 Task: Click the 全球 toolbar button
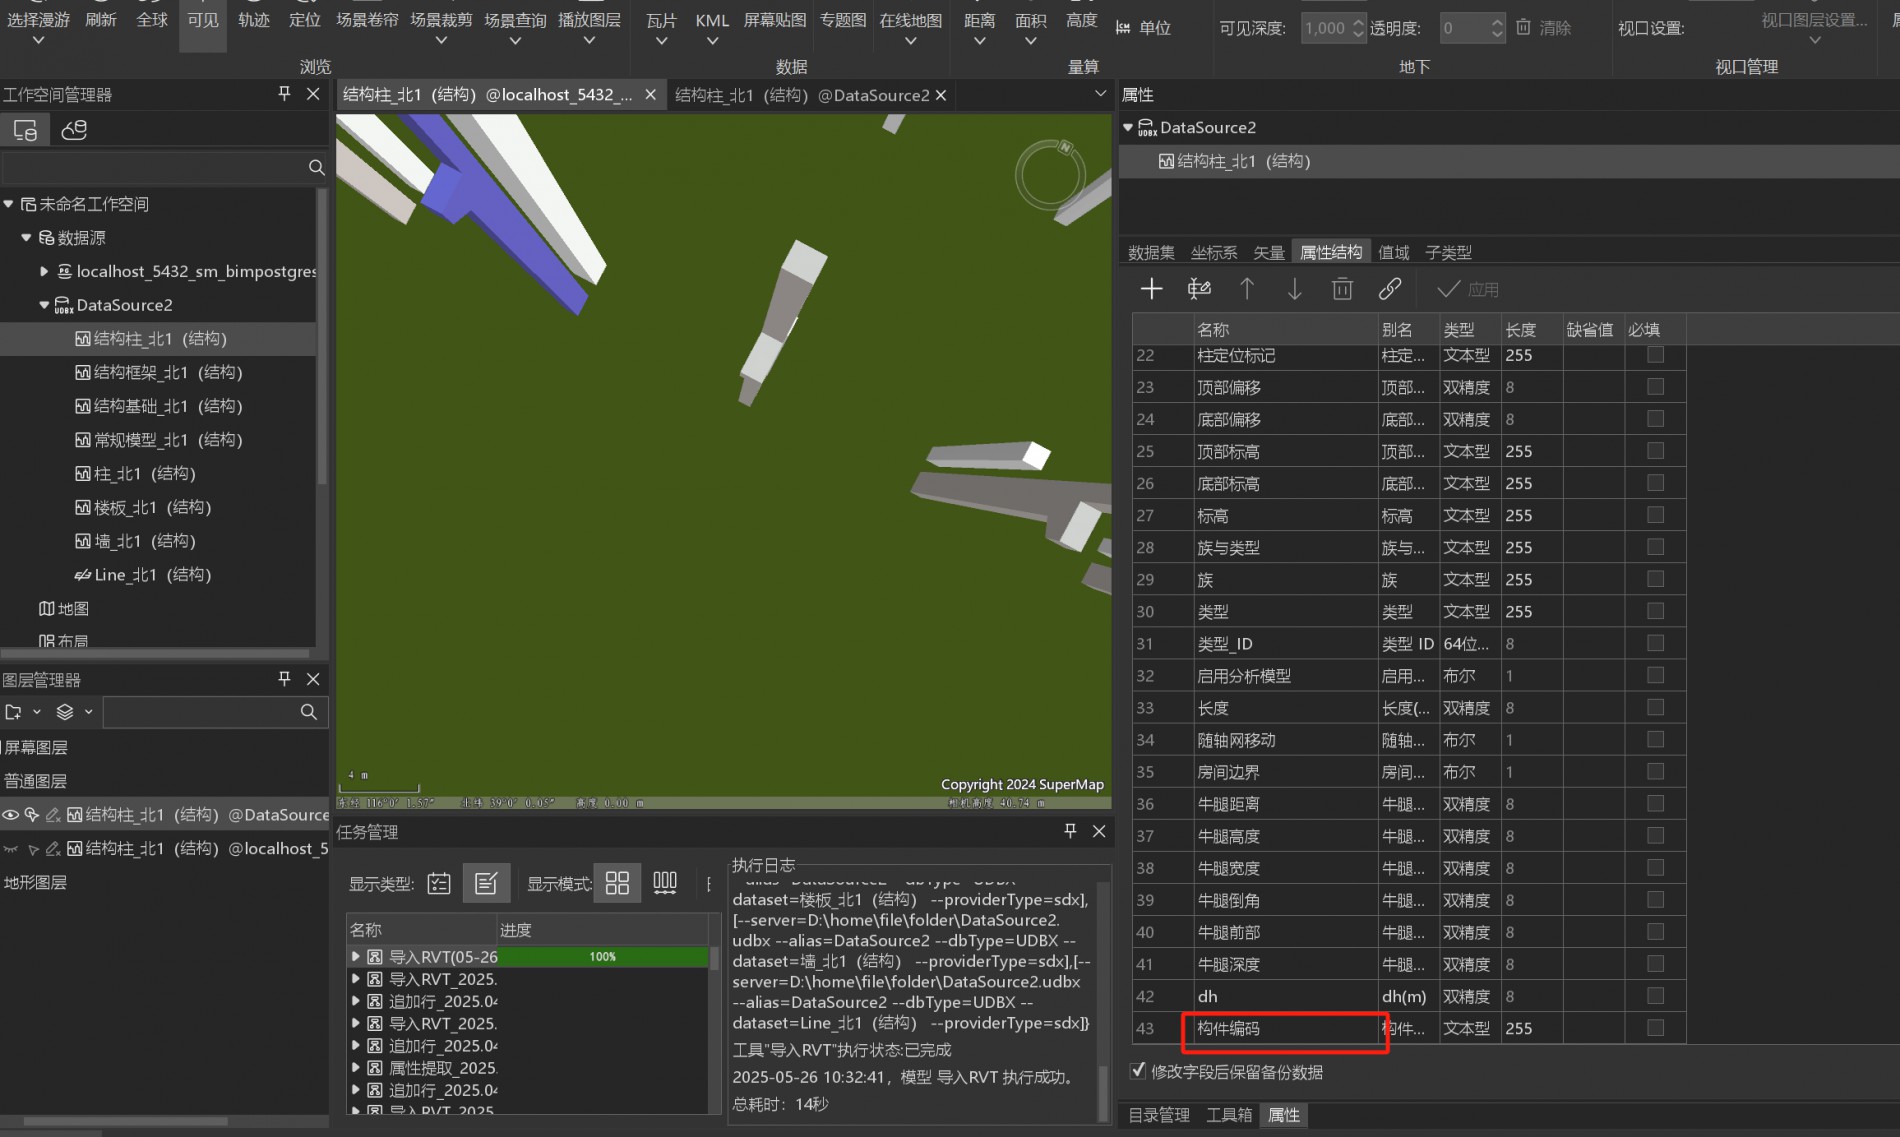152,20
